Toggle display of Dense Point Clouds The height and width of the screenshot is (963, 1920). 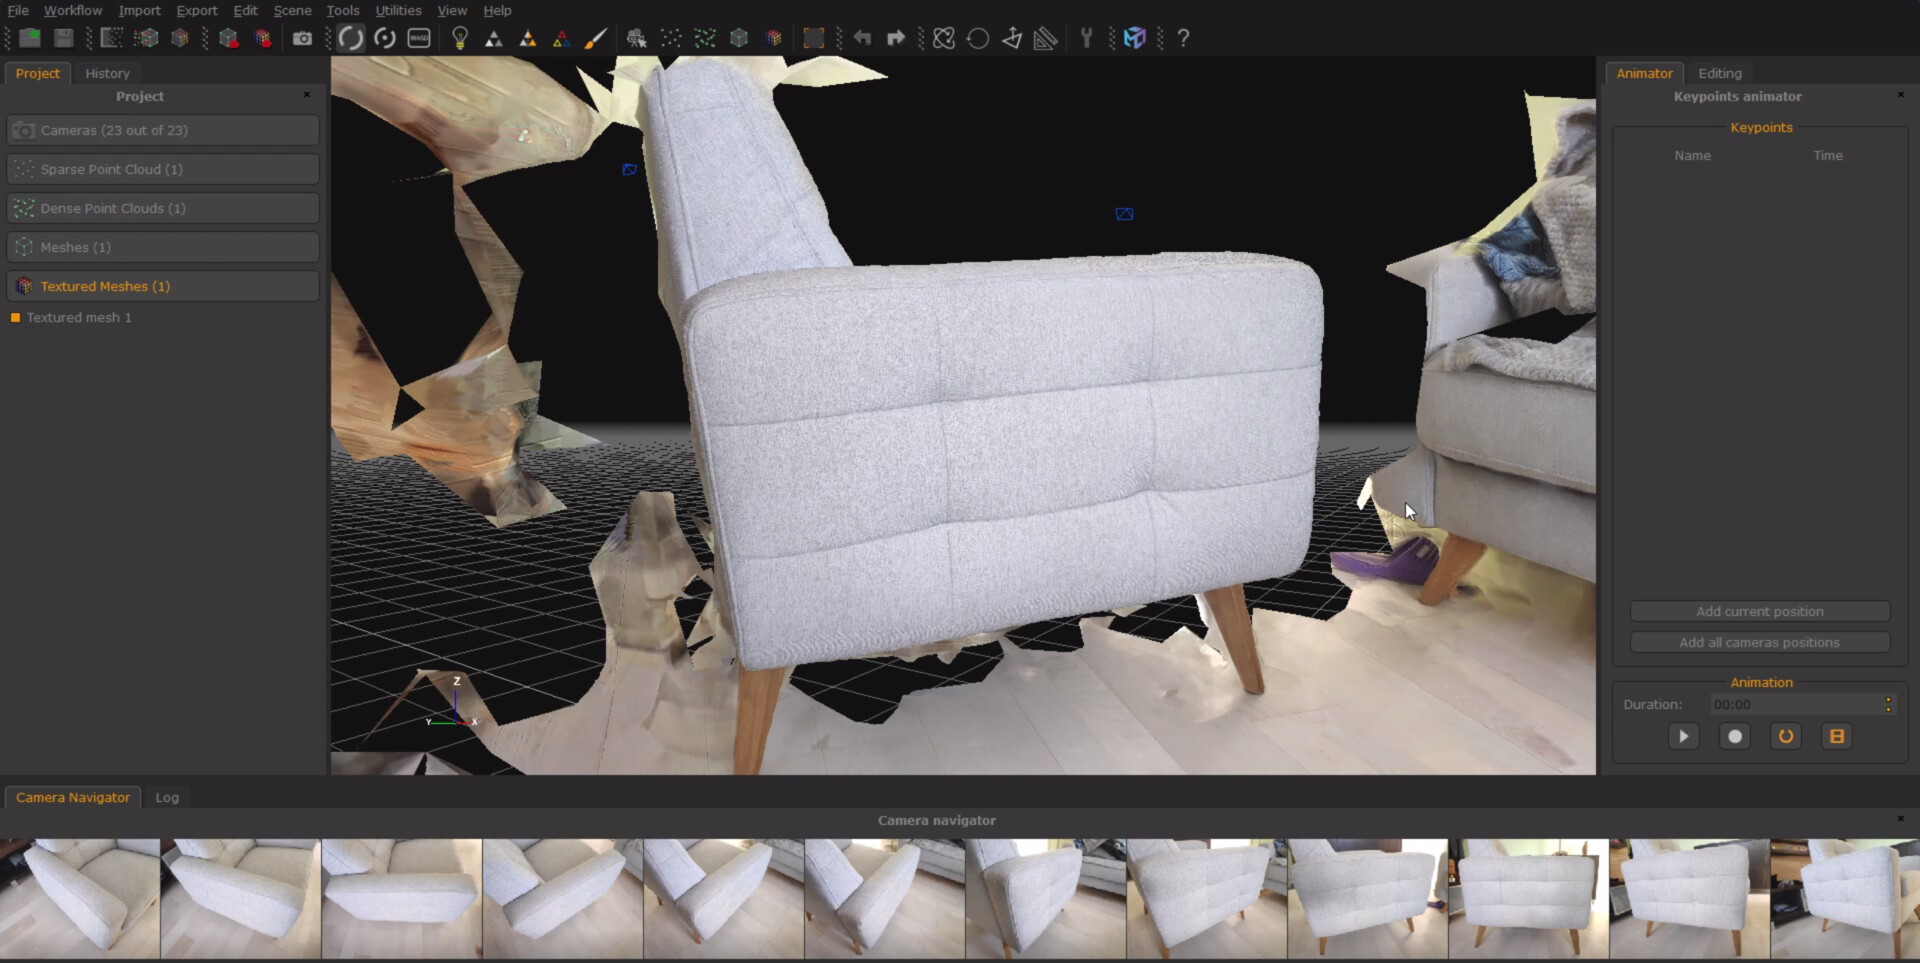(163, 208)
